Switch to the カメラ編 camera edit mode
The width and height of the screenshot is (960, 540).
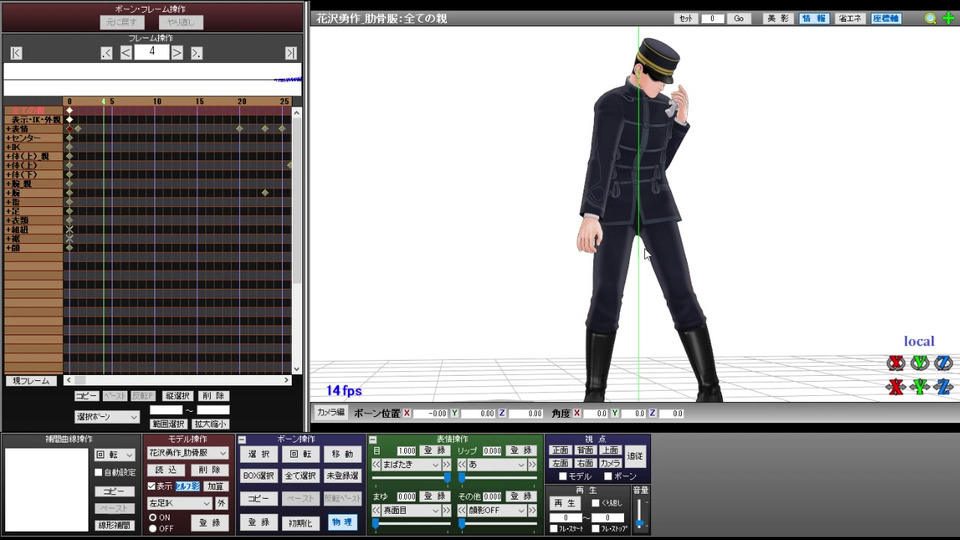point(331,413)
